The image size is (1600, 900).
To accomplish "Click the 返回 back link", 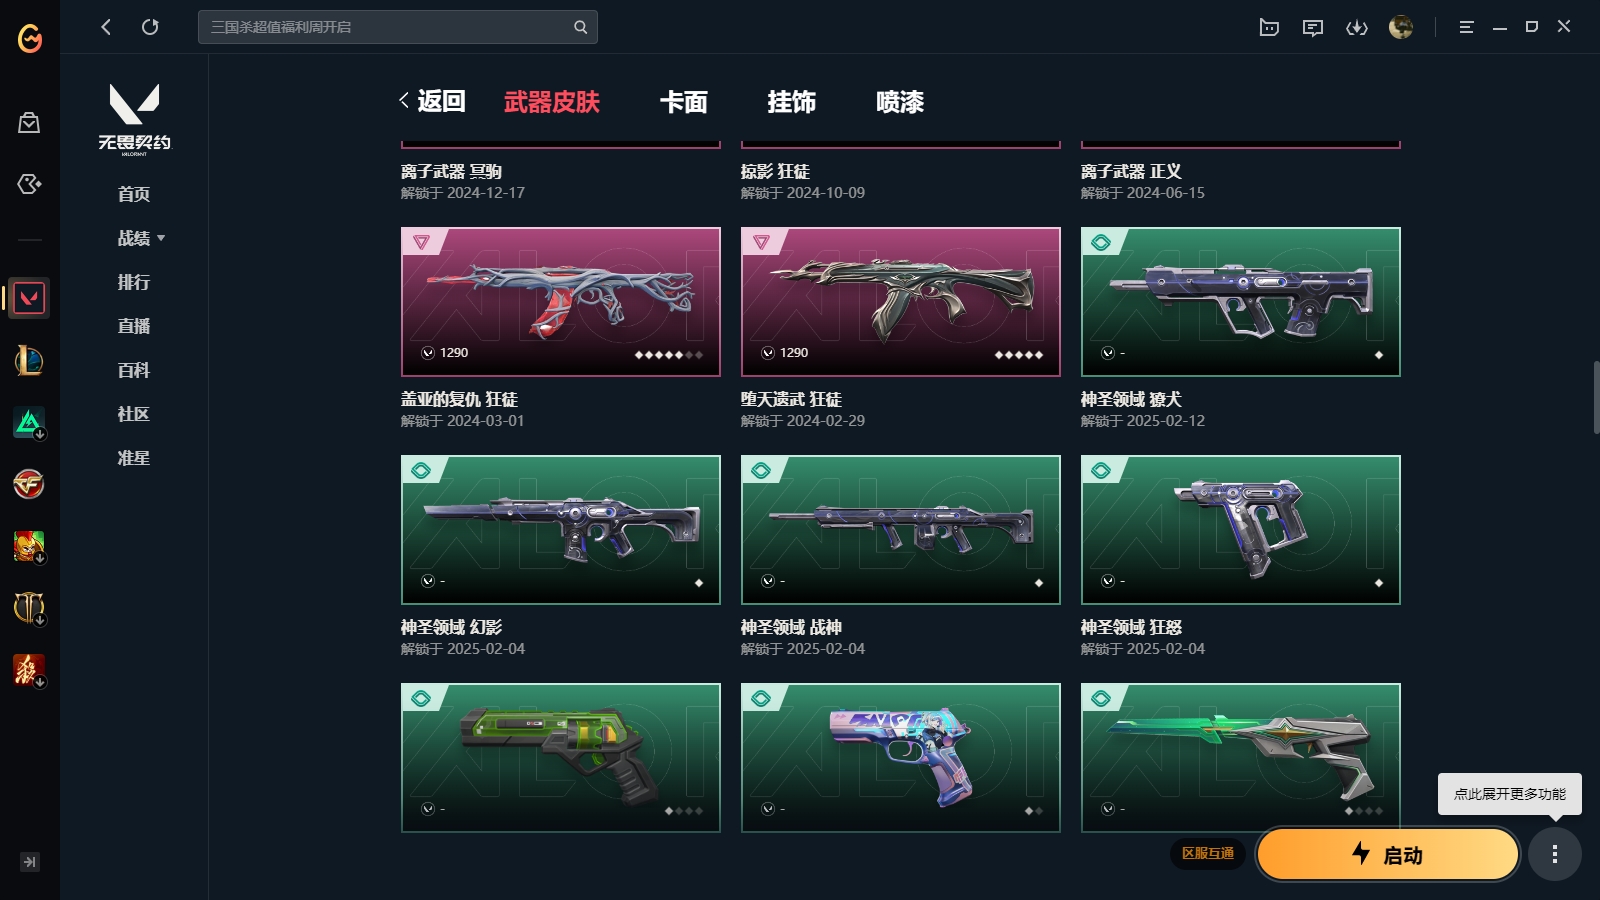I will point(432,101).
